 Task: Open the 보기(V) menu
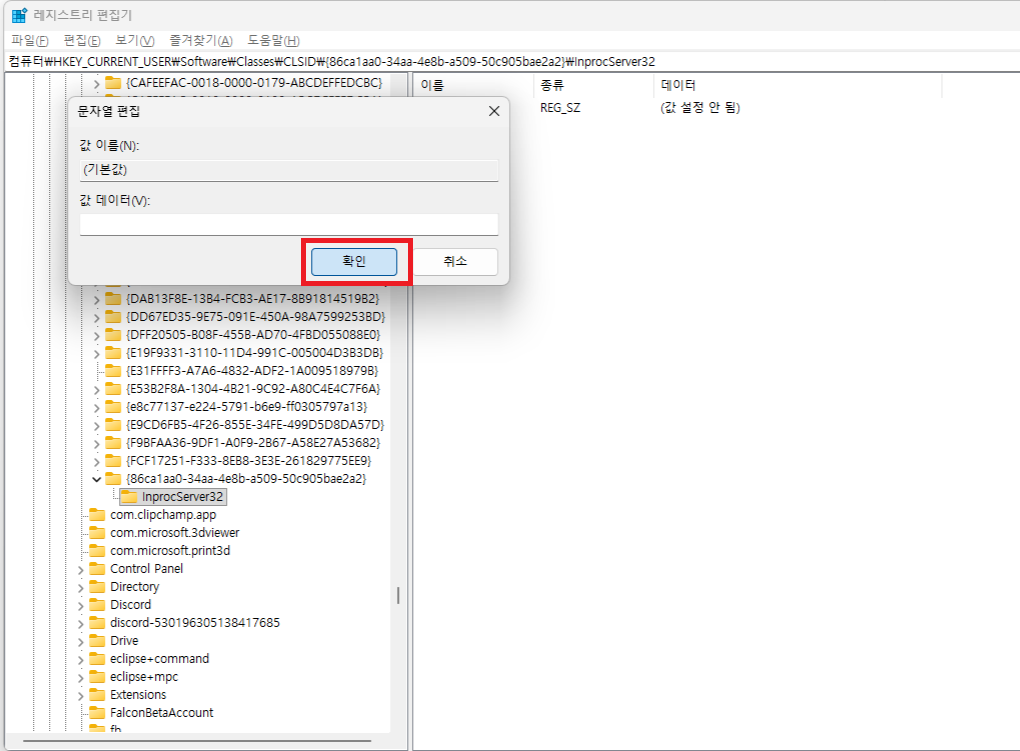(x=135, y=40)
